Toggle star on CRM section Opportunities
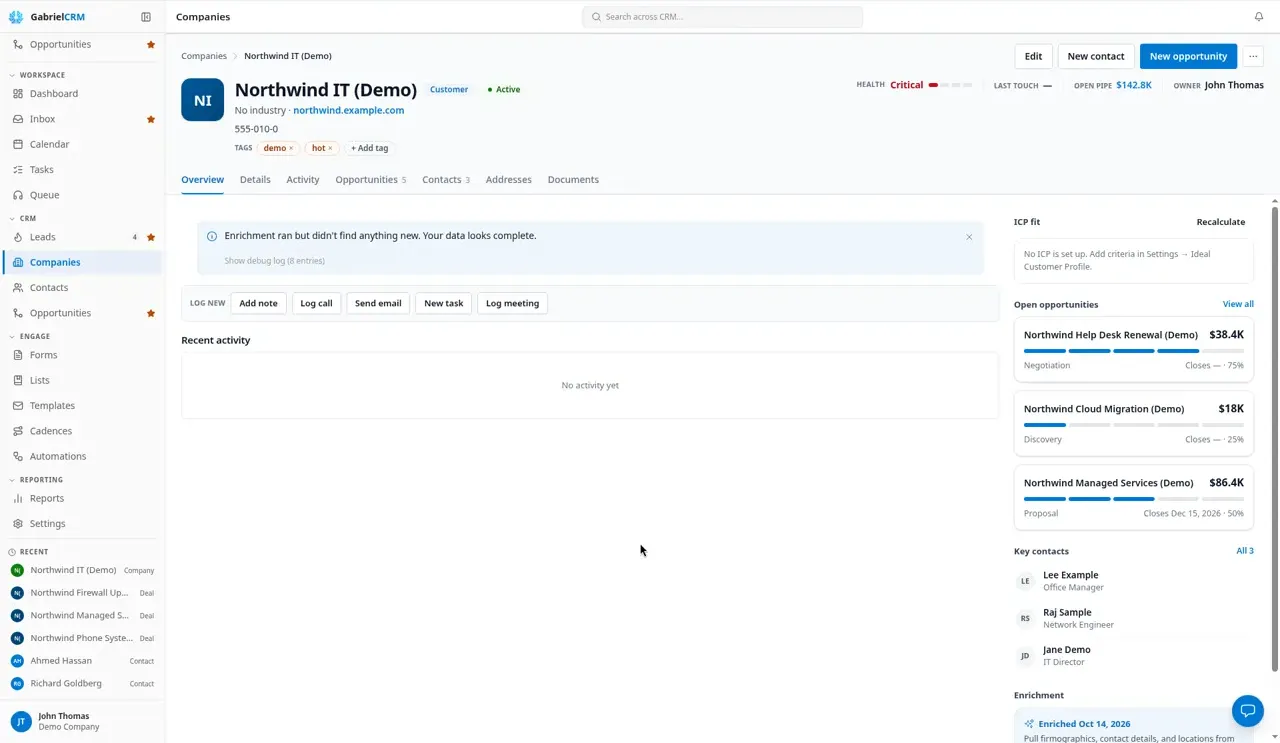 151,313
